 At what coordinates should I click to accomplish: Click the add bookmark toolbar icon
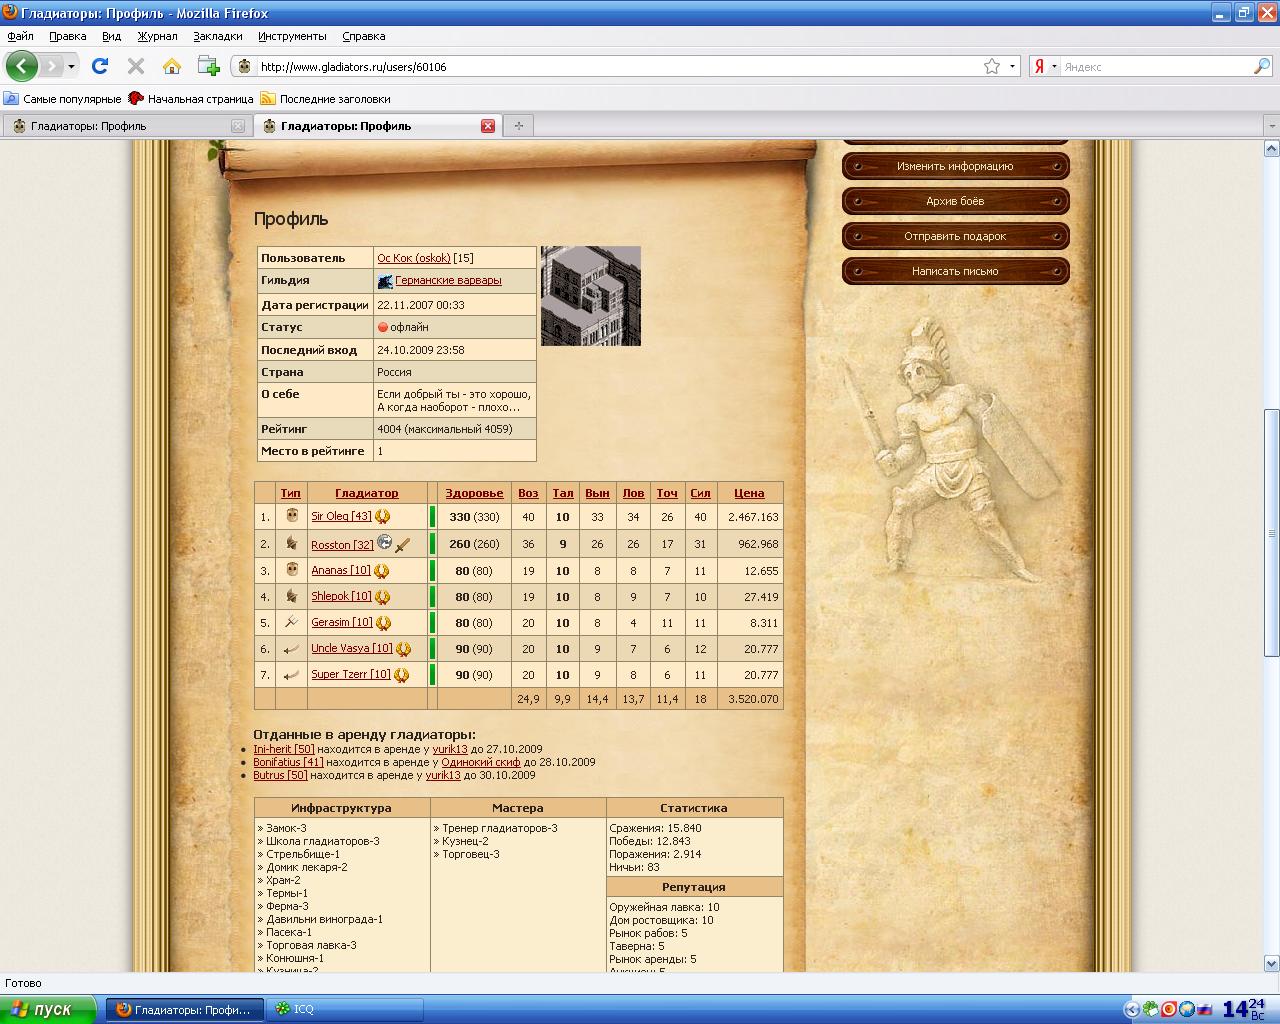(208, 66)
